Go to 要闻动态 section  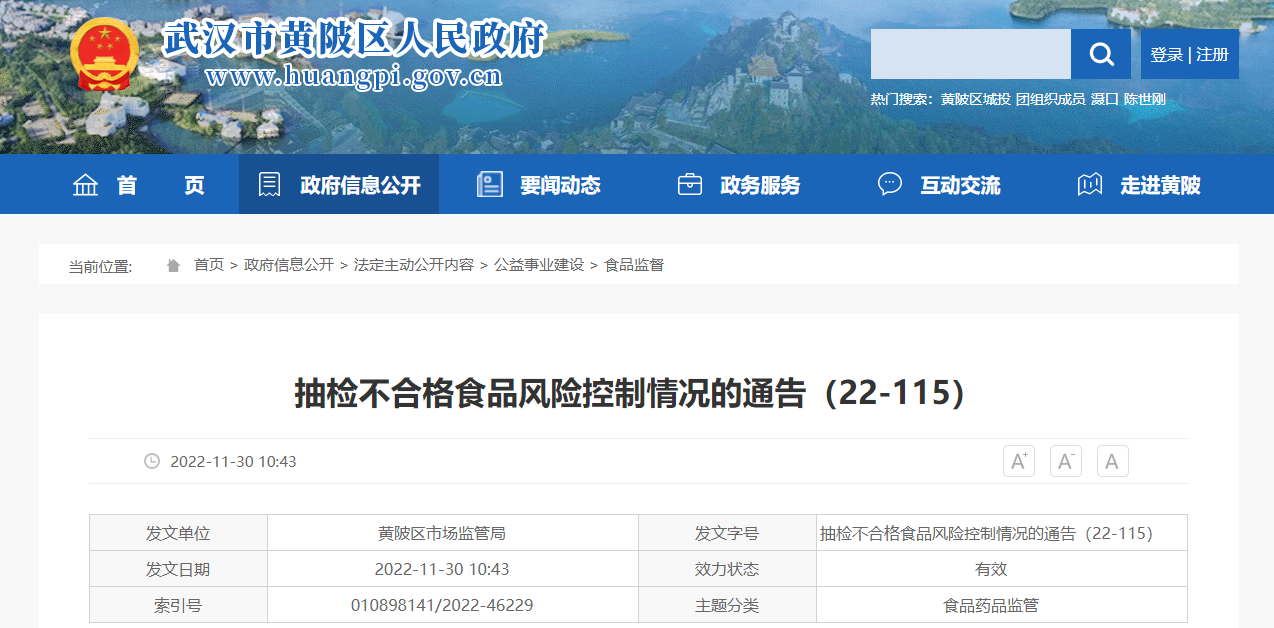point(539,185)
